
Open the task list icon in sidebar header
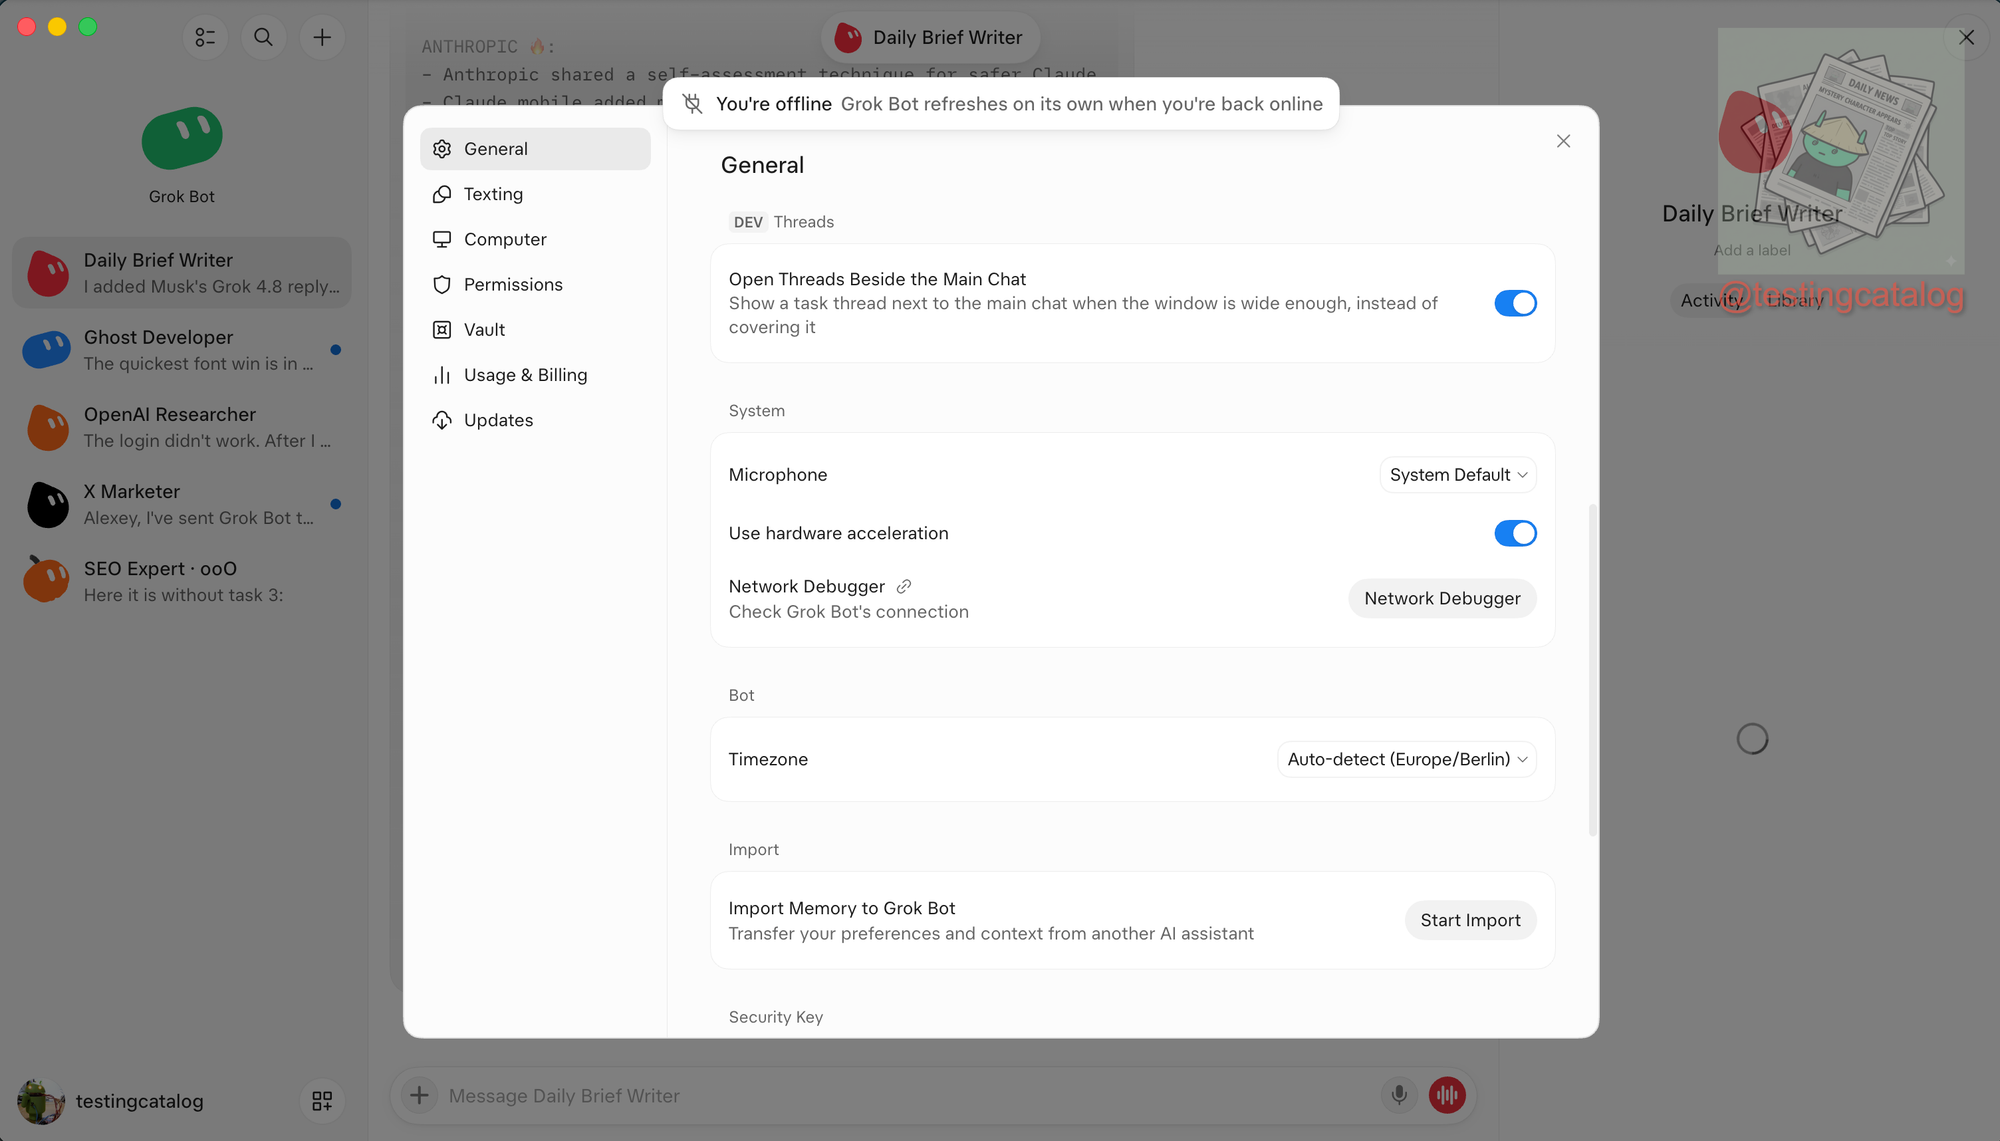205,37
